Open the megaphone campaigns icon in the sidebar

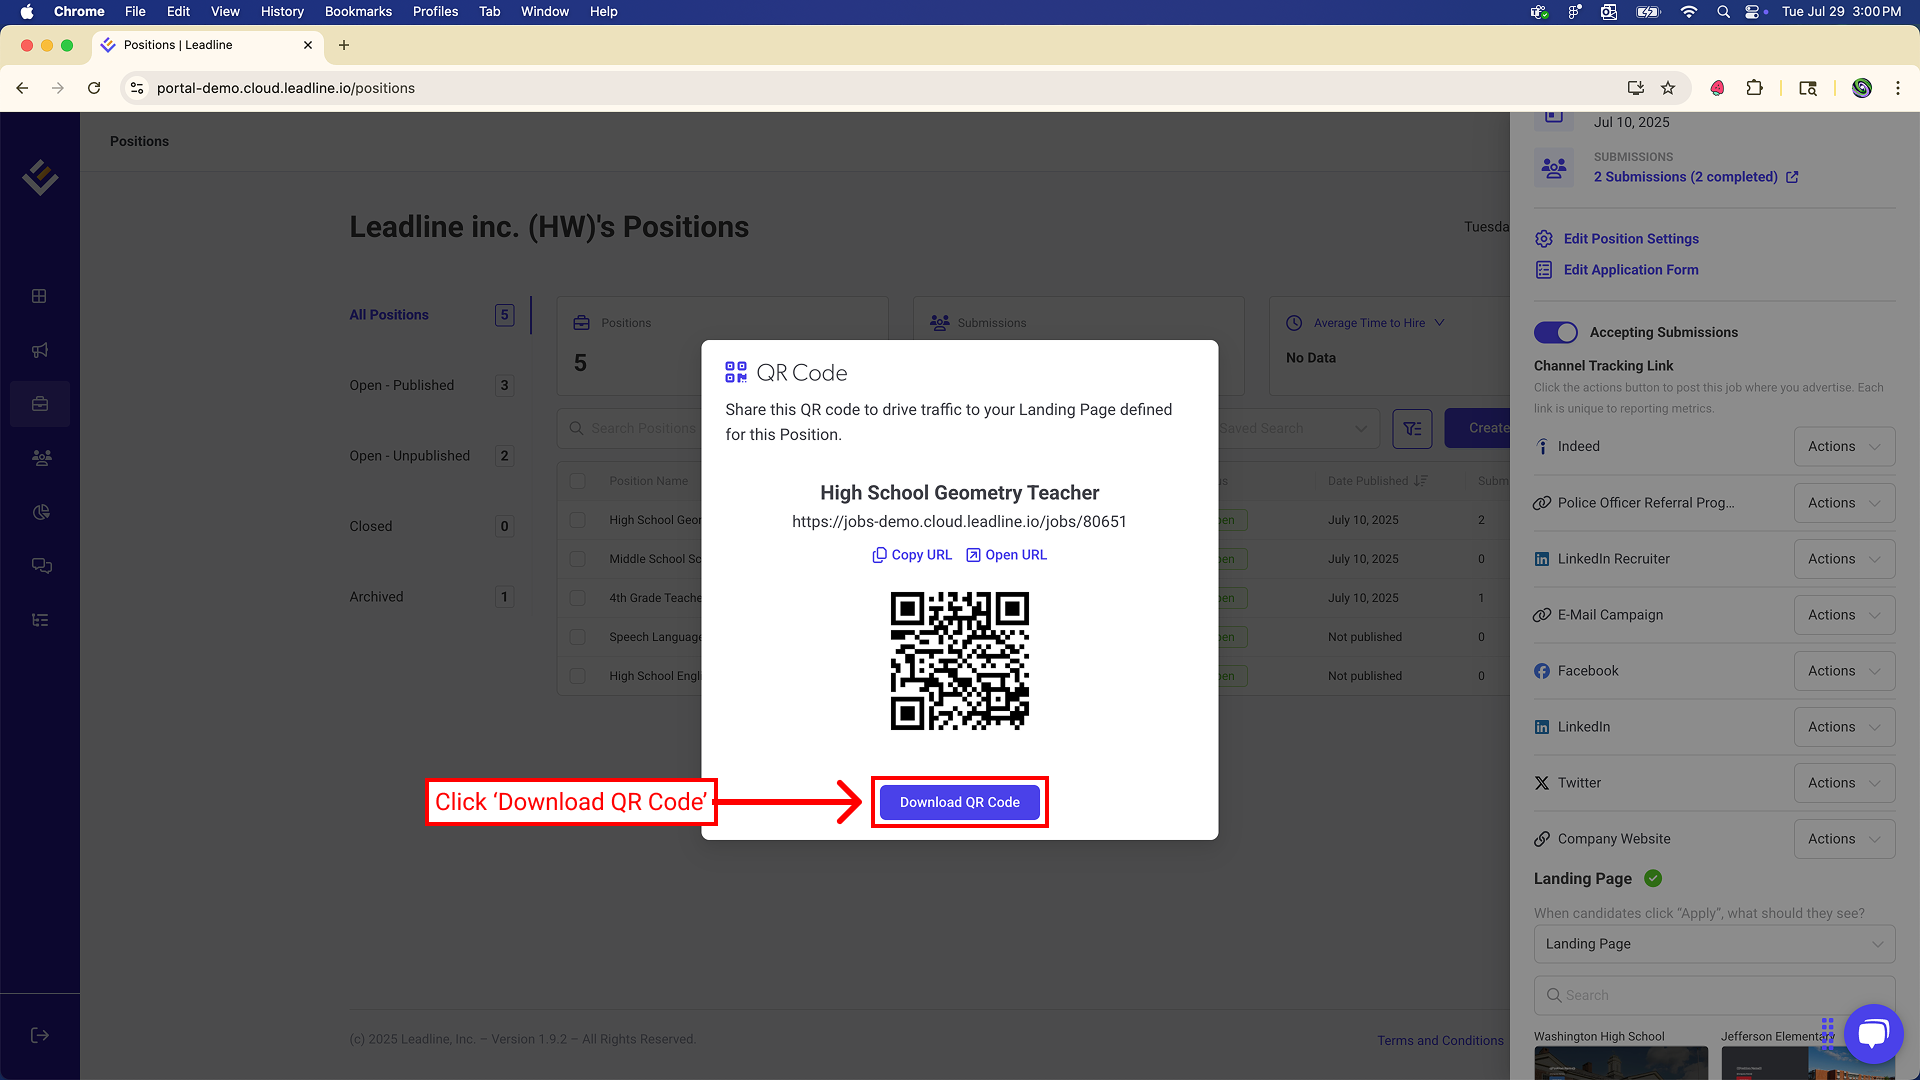click(x=40, y=350)
